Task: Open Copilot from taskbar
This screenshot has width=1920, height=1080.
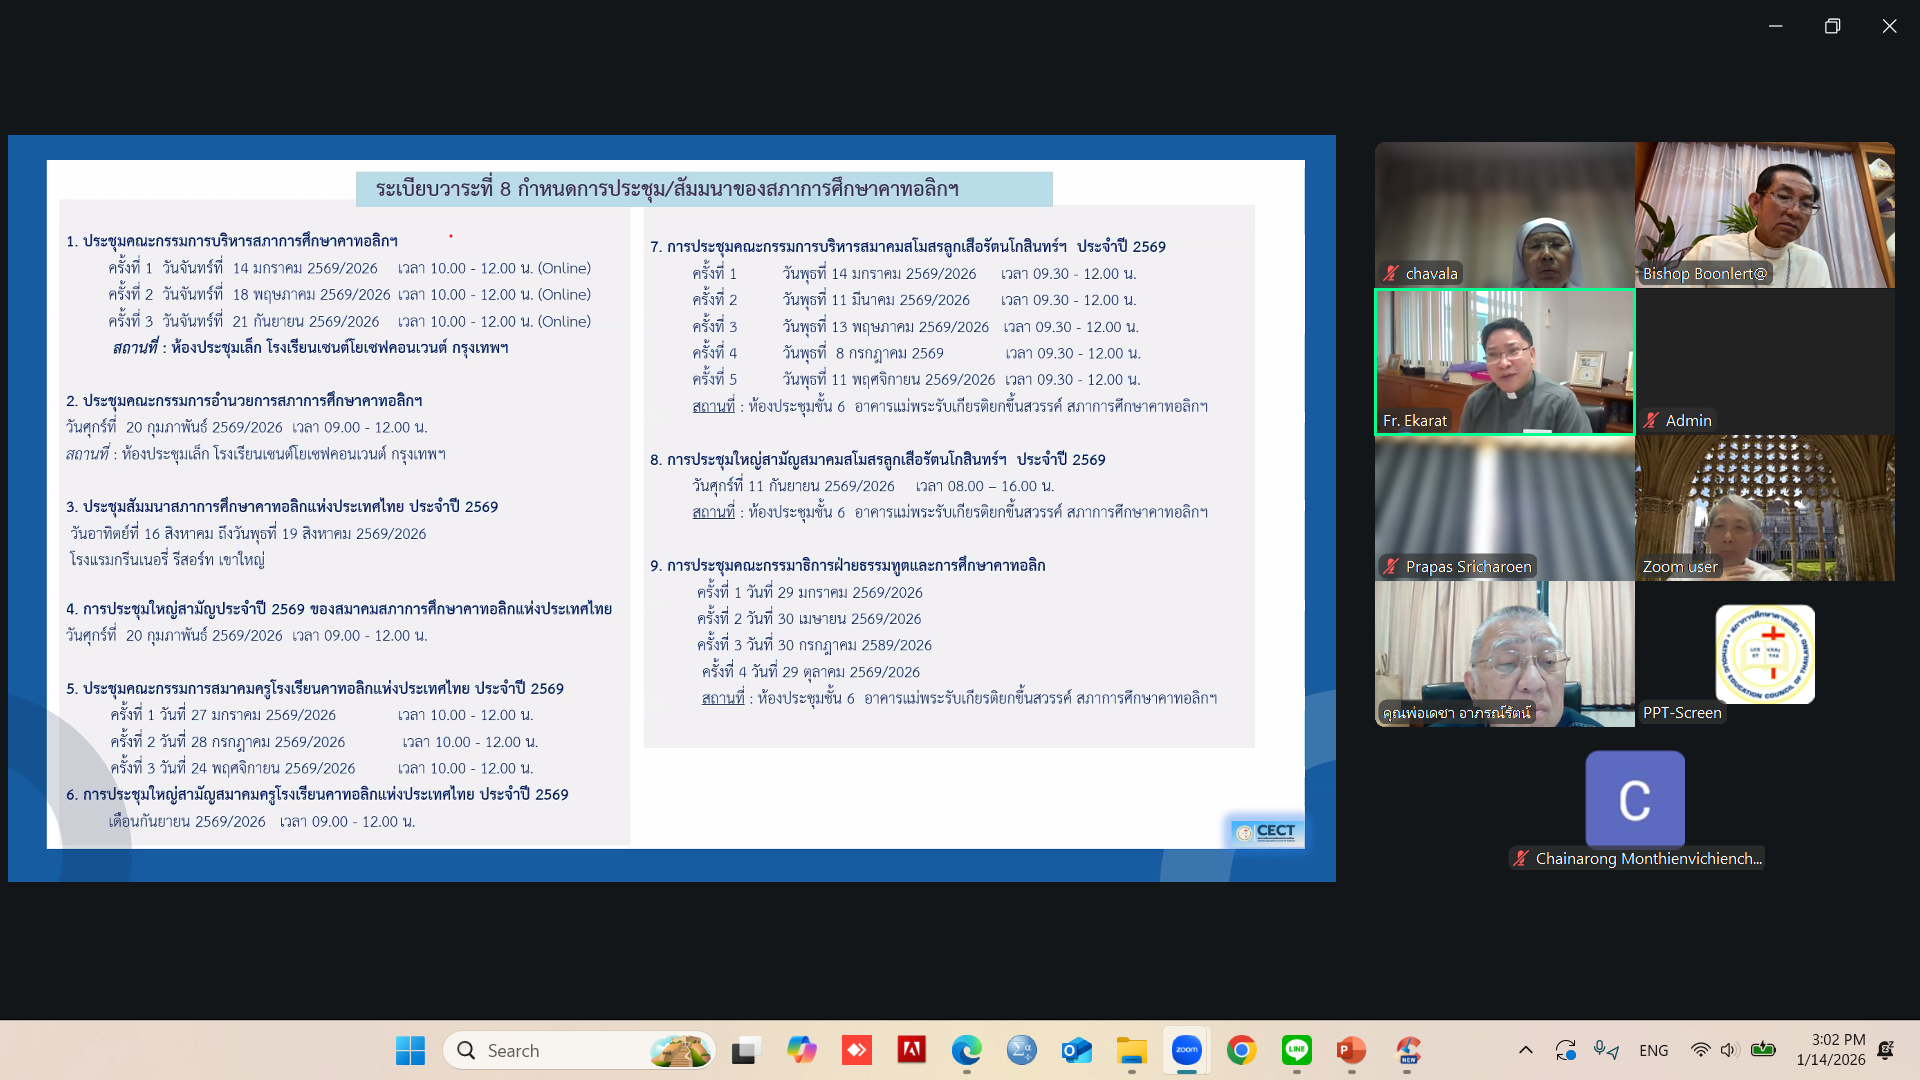Action: point(801,1050)
